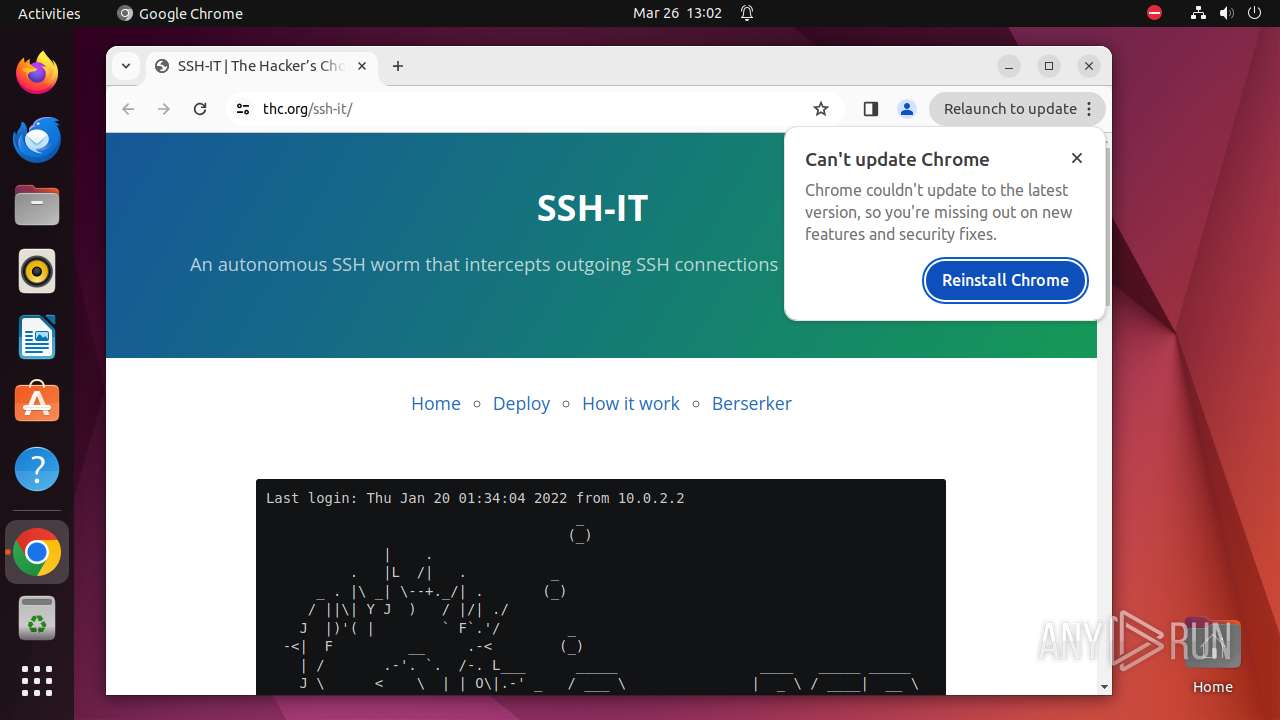Viewport: 1280px width, 720px height.
Task: Open new tab with plus button
Action: pos(398,66)
